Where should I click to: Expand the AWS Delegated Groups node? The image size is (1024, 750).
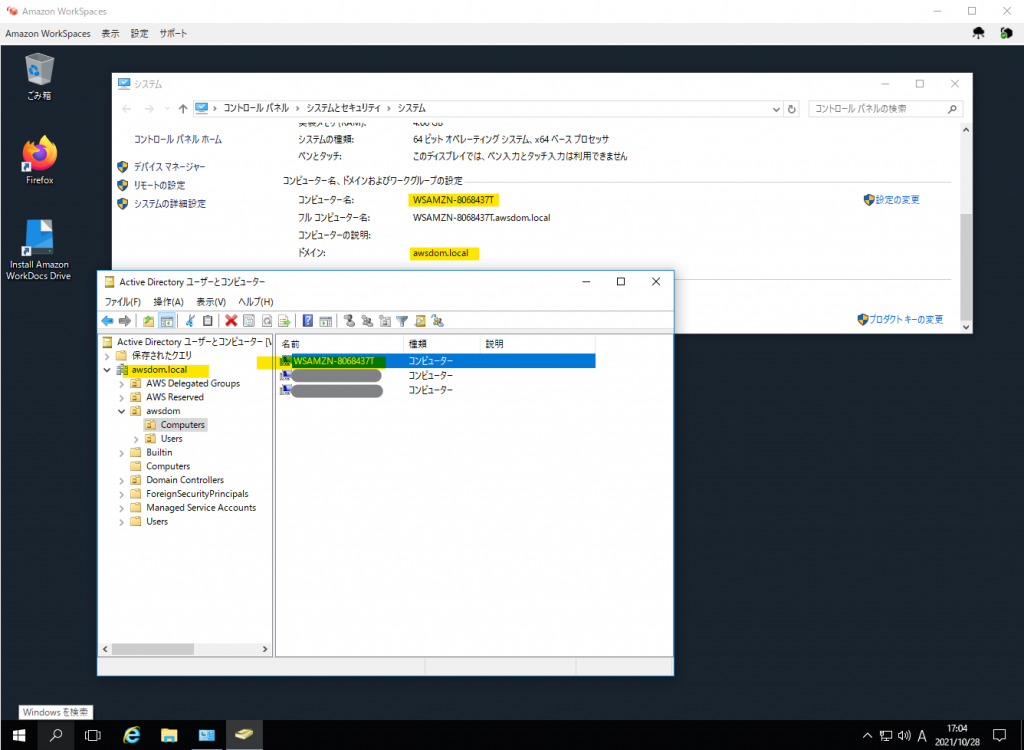pos(122,383)
